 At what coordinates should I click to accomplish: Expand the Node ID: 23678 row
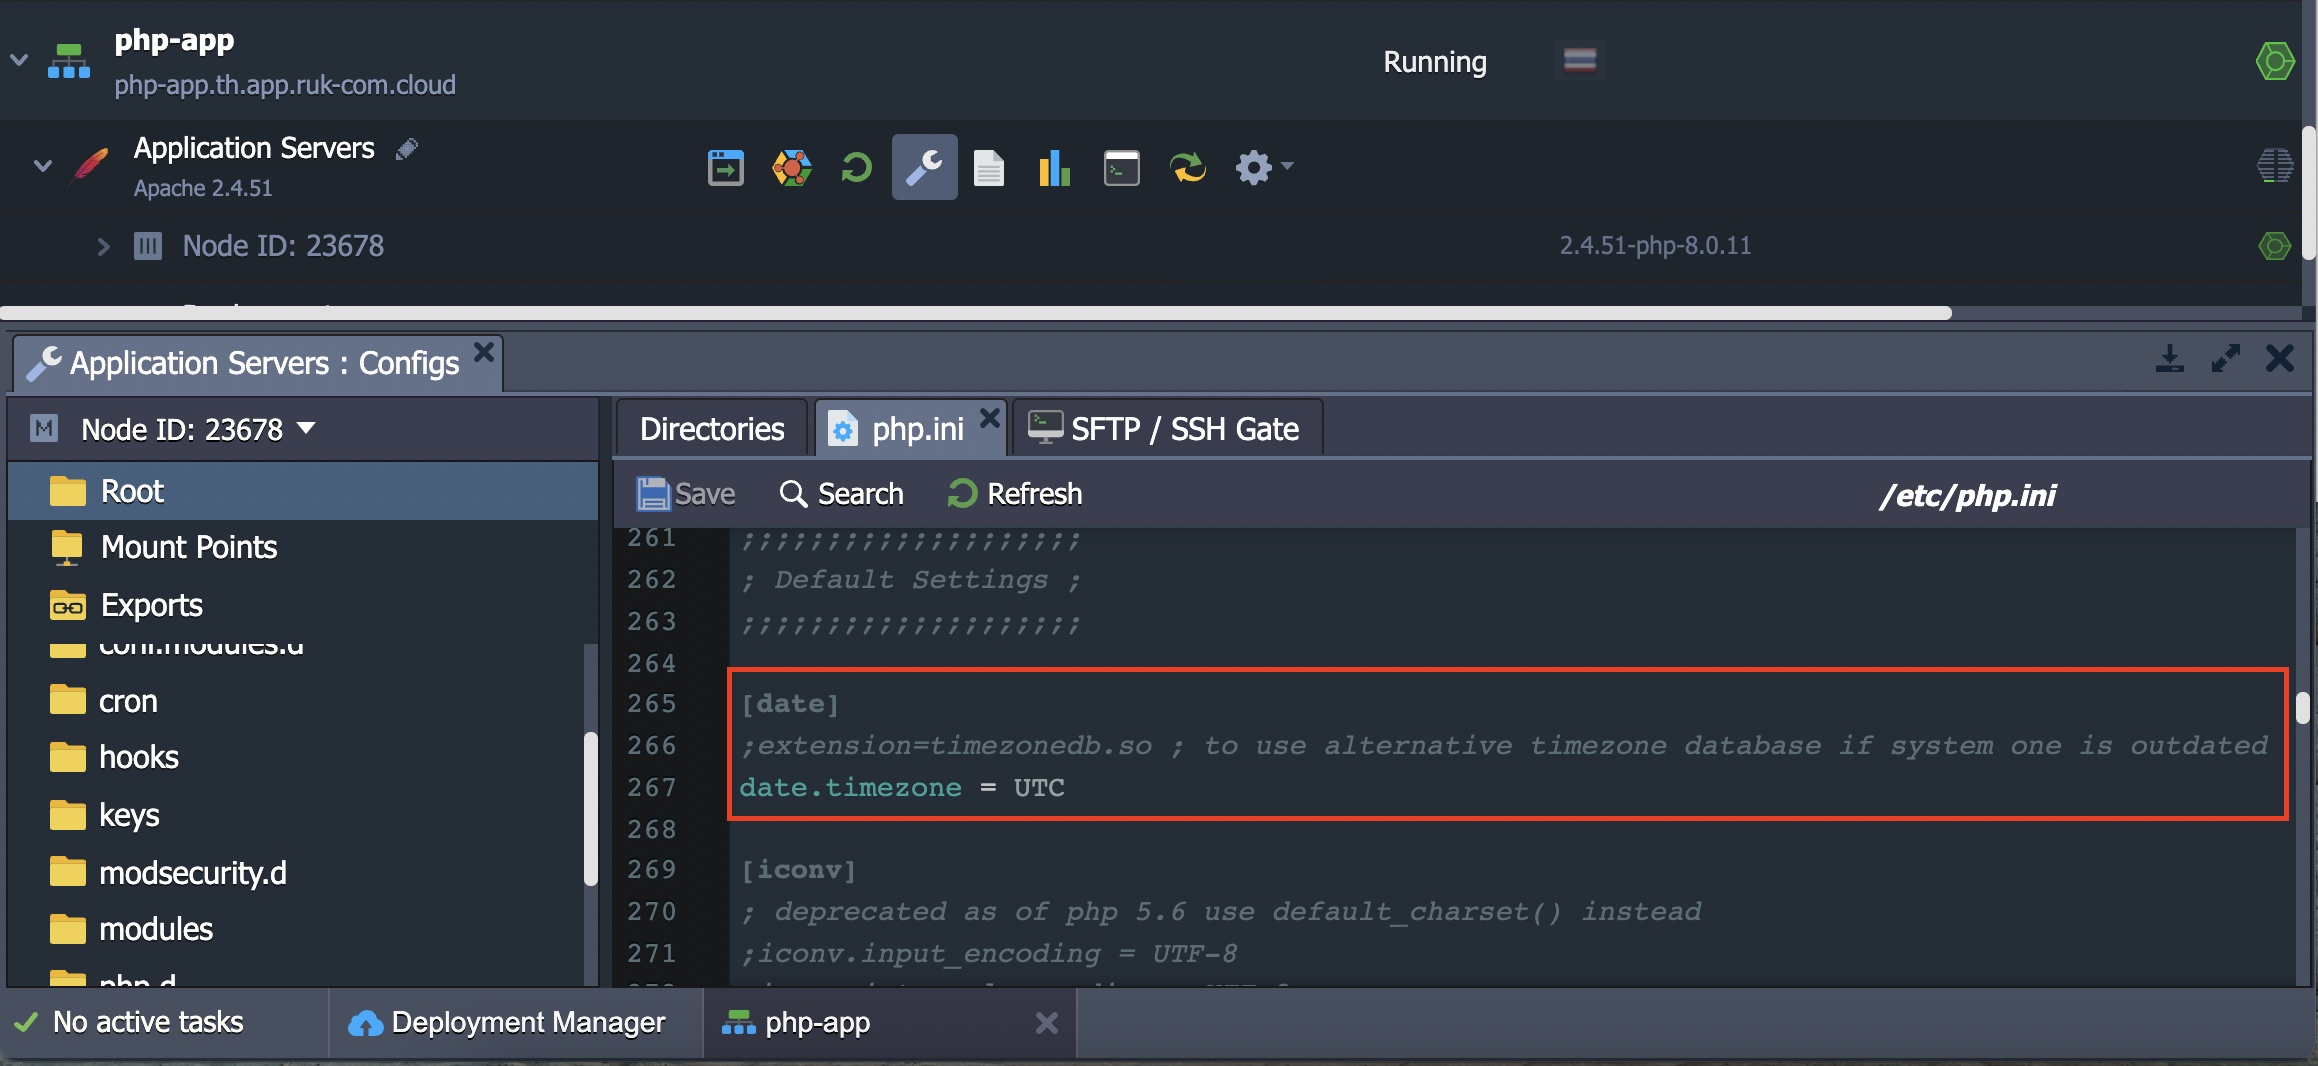click(x=103, y=246)
